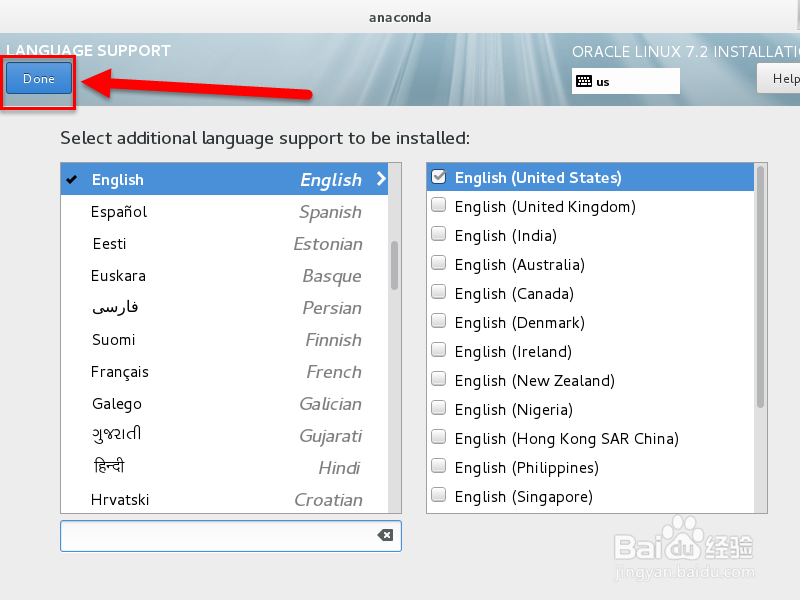The image size is (800, 600).
Task: Check the English (Ireland) option
Action: (438, 350)
